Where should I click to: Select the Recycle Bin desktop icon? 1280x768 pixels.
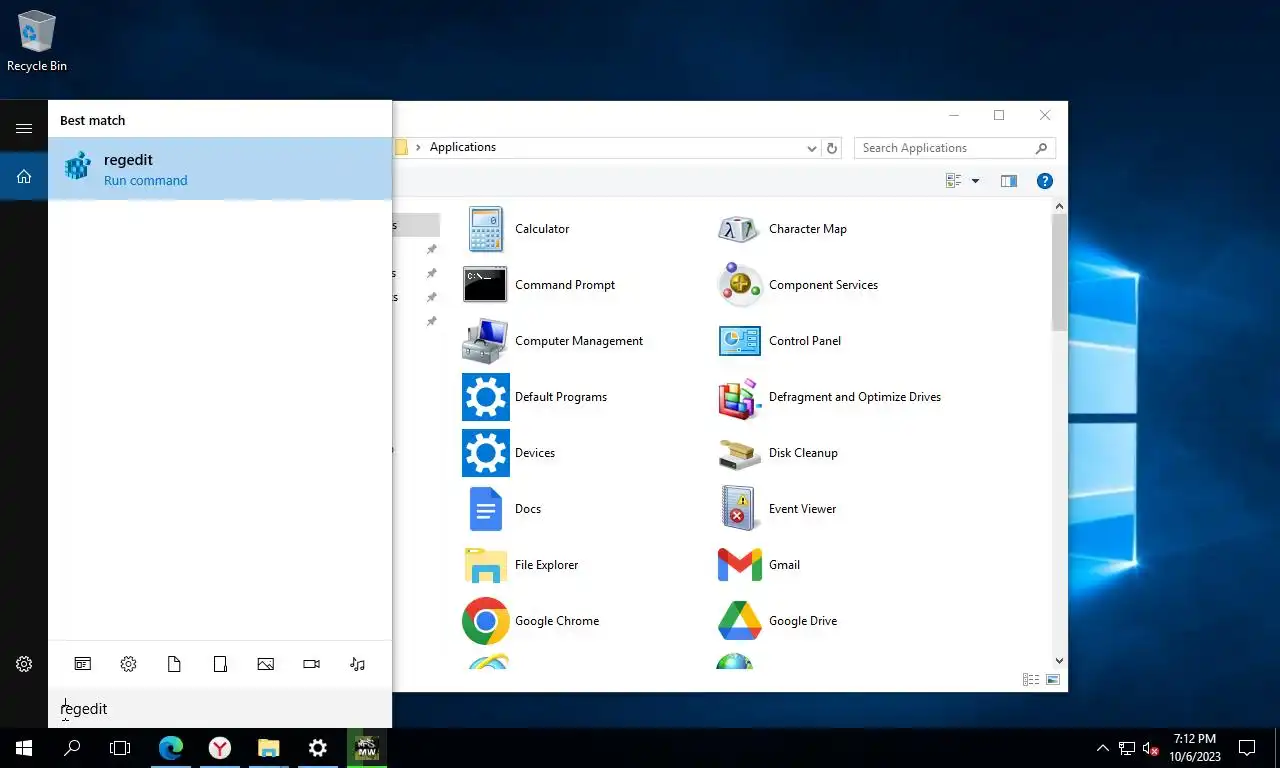click(37, 41)
